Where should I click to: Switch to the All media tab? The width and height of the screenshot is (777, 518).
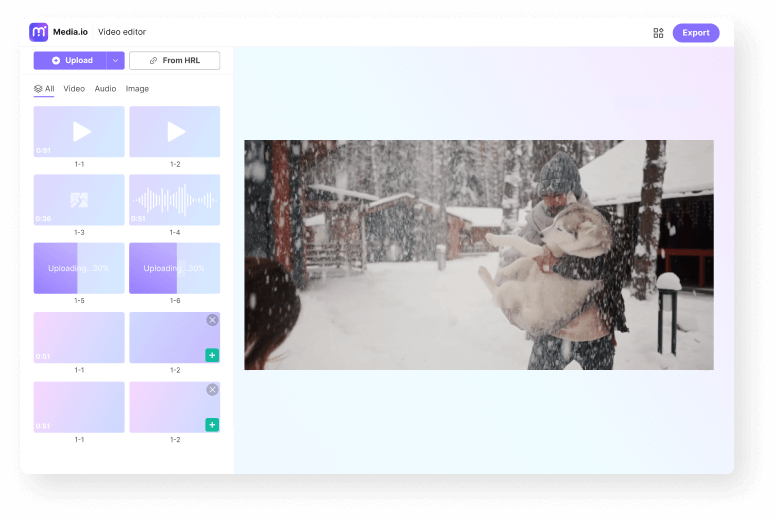44,89
